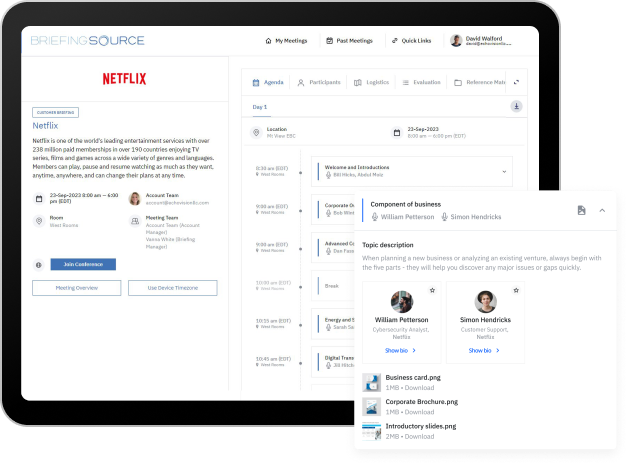Open the Digital Transformation session card
The width and height of the screenshot is (629, 466).
click(x=334, y=362)
